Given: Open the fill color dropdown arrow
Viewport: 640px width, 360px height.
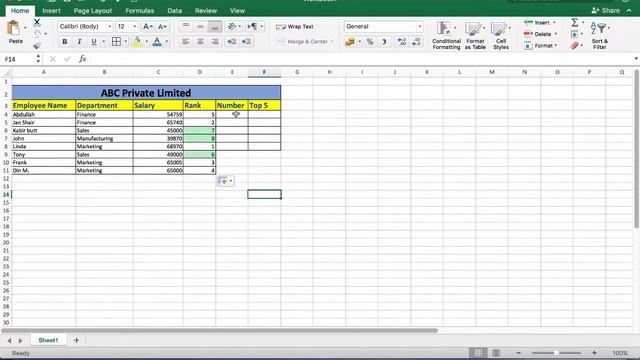Looking at the screenshot, I should 147,42.
